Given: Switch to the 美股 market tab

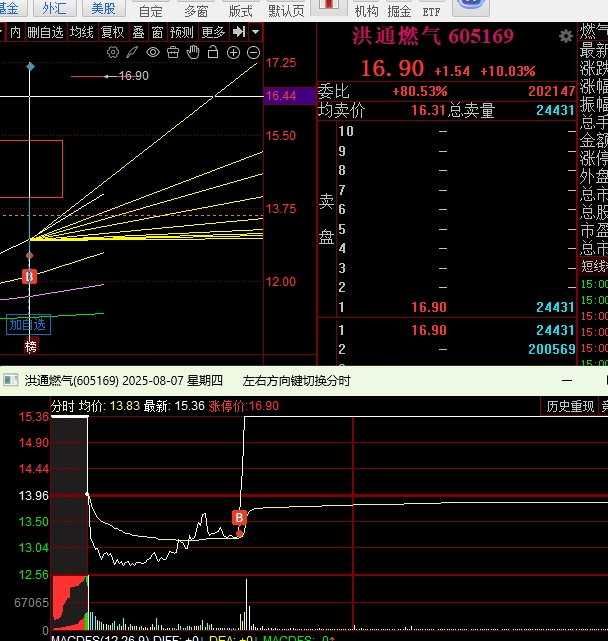Looking at the screenshot, I should (103, 8).
